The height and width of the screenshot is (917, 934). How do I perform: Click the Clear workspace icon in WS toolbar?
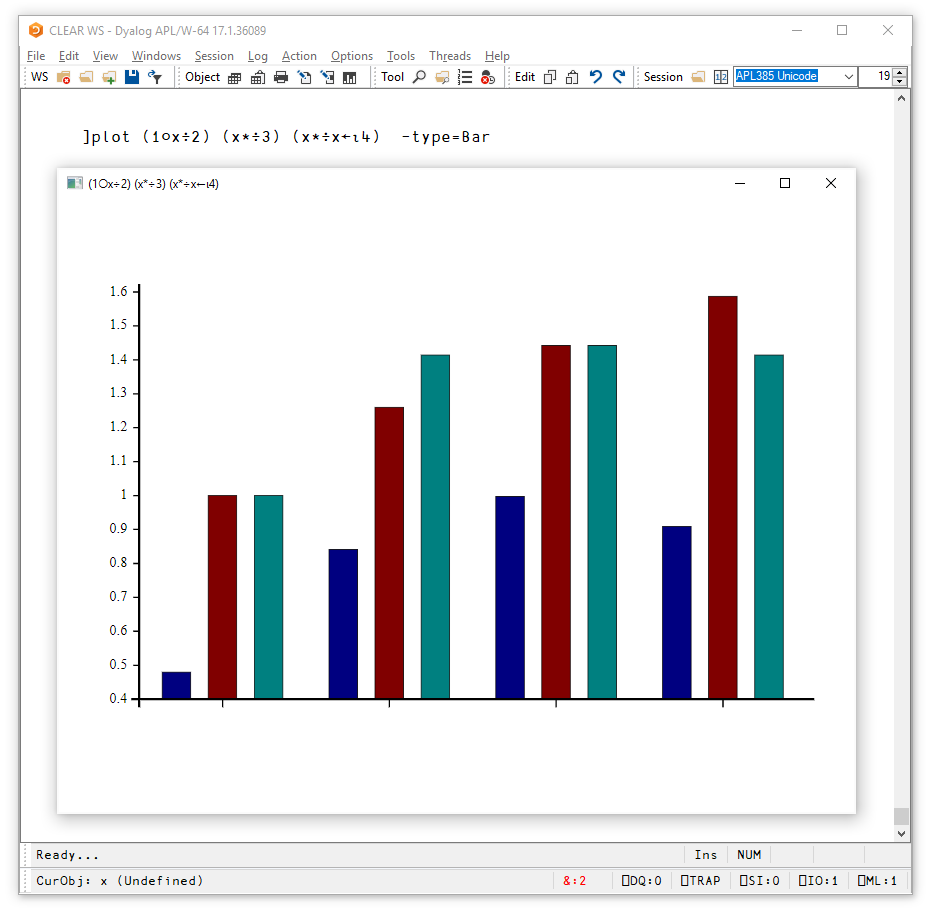64,77
